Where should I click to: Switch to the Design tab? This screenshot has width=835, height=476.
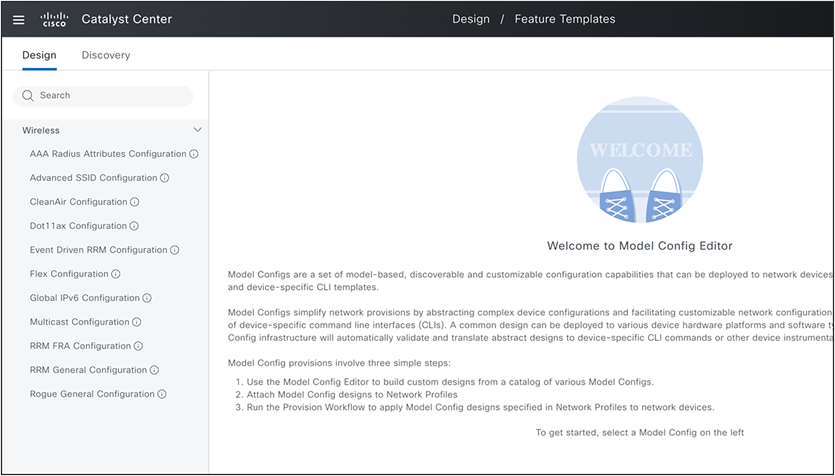[x=39, y=55]
